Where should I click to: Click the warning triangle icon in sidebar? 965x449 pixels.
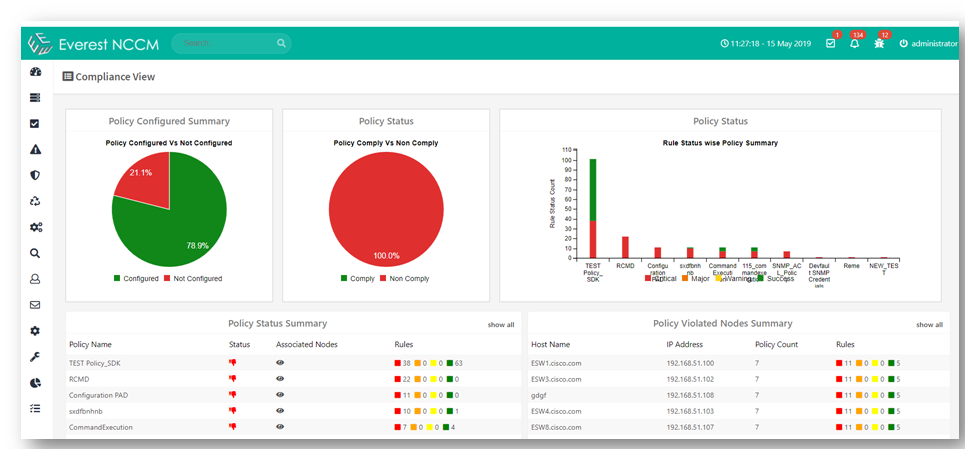[x=35, y=150]
